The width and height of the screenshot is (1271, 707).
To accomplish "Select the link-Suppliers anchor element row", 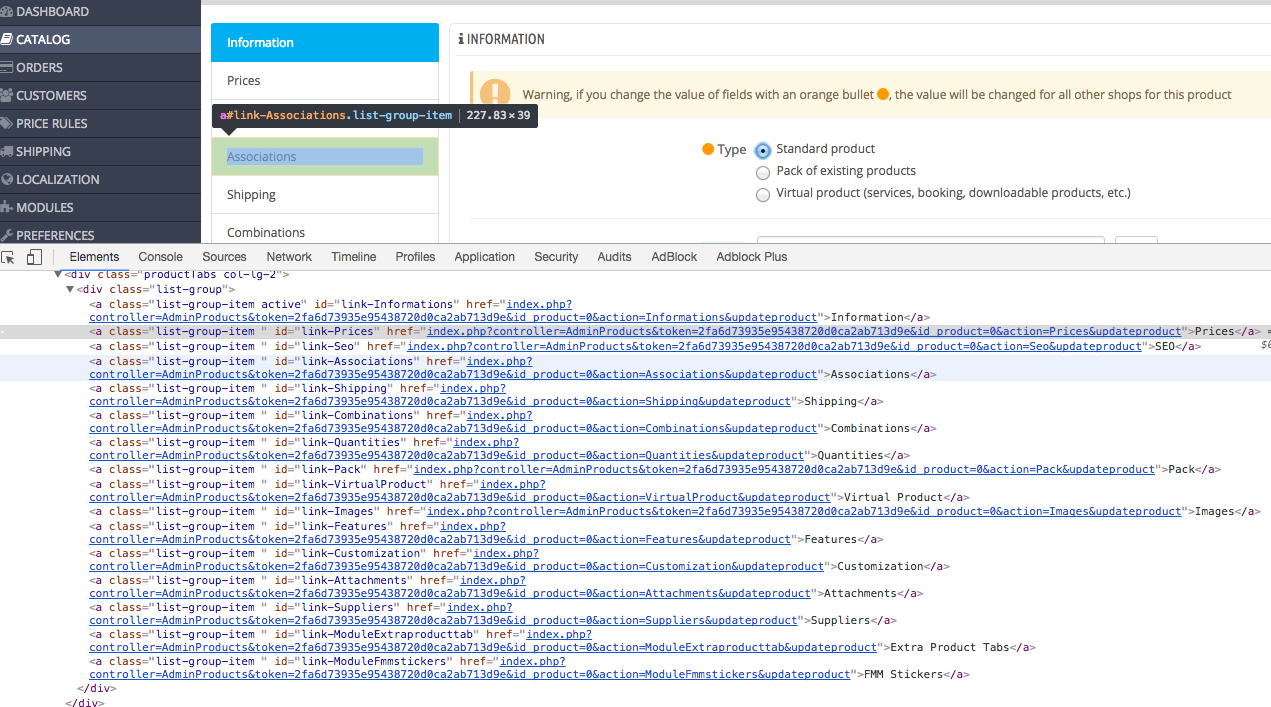I will pos(636,614).
